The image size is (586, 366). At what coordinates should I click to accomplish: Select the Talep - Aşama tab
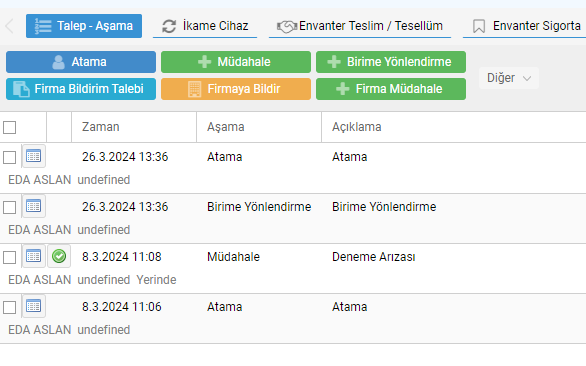(x=84, y=26)
